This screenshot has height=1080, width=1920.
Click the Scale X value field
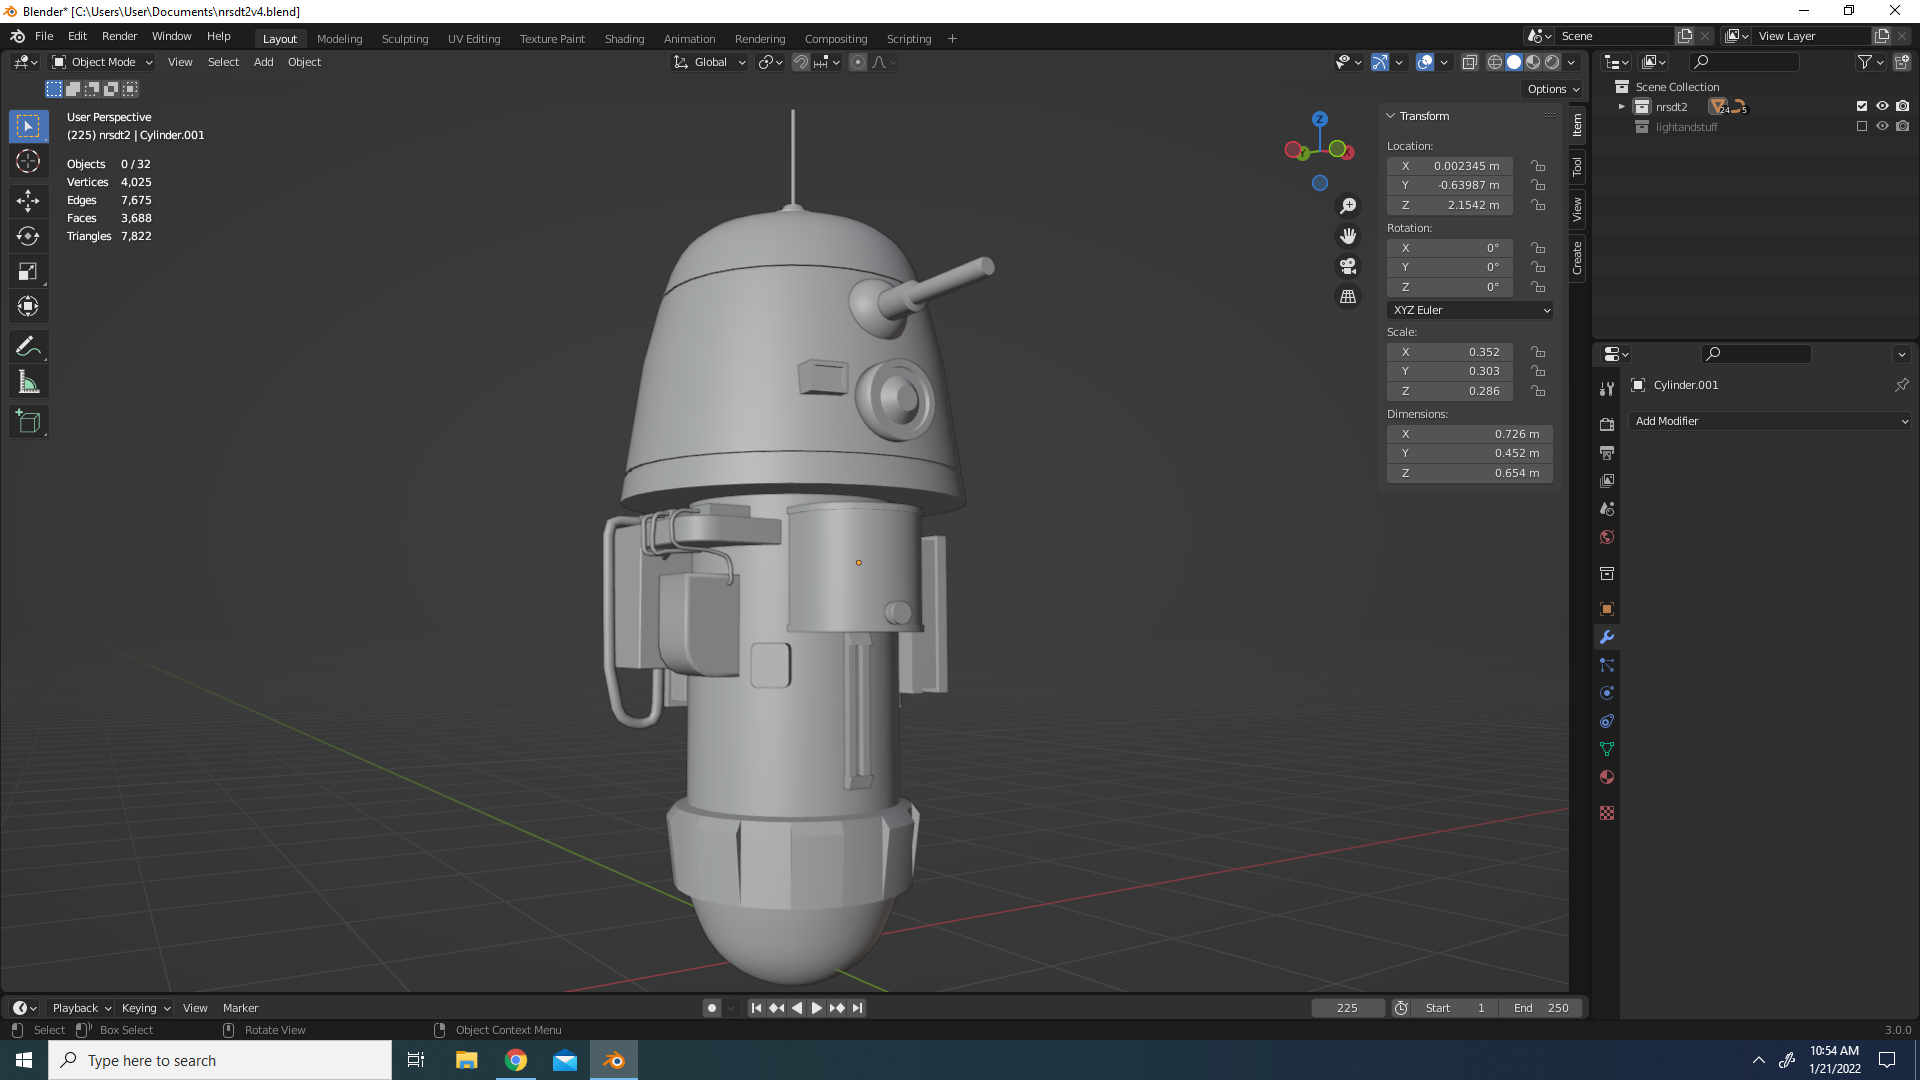[1449, 352]
